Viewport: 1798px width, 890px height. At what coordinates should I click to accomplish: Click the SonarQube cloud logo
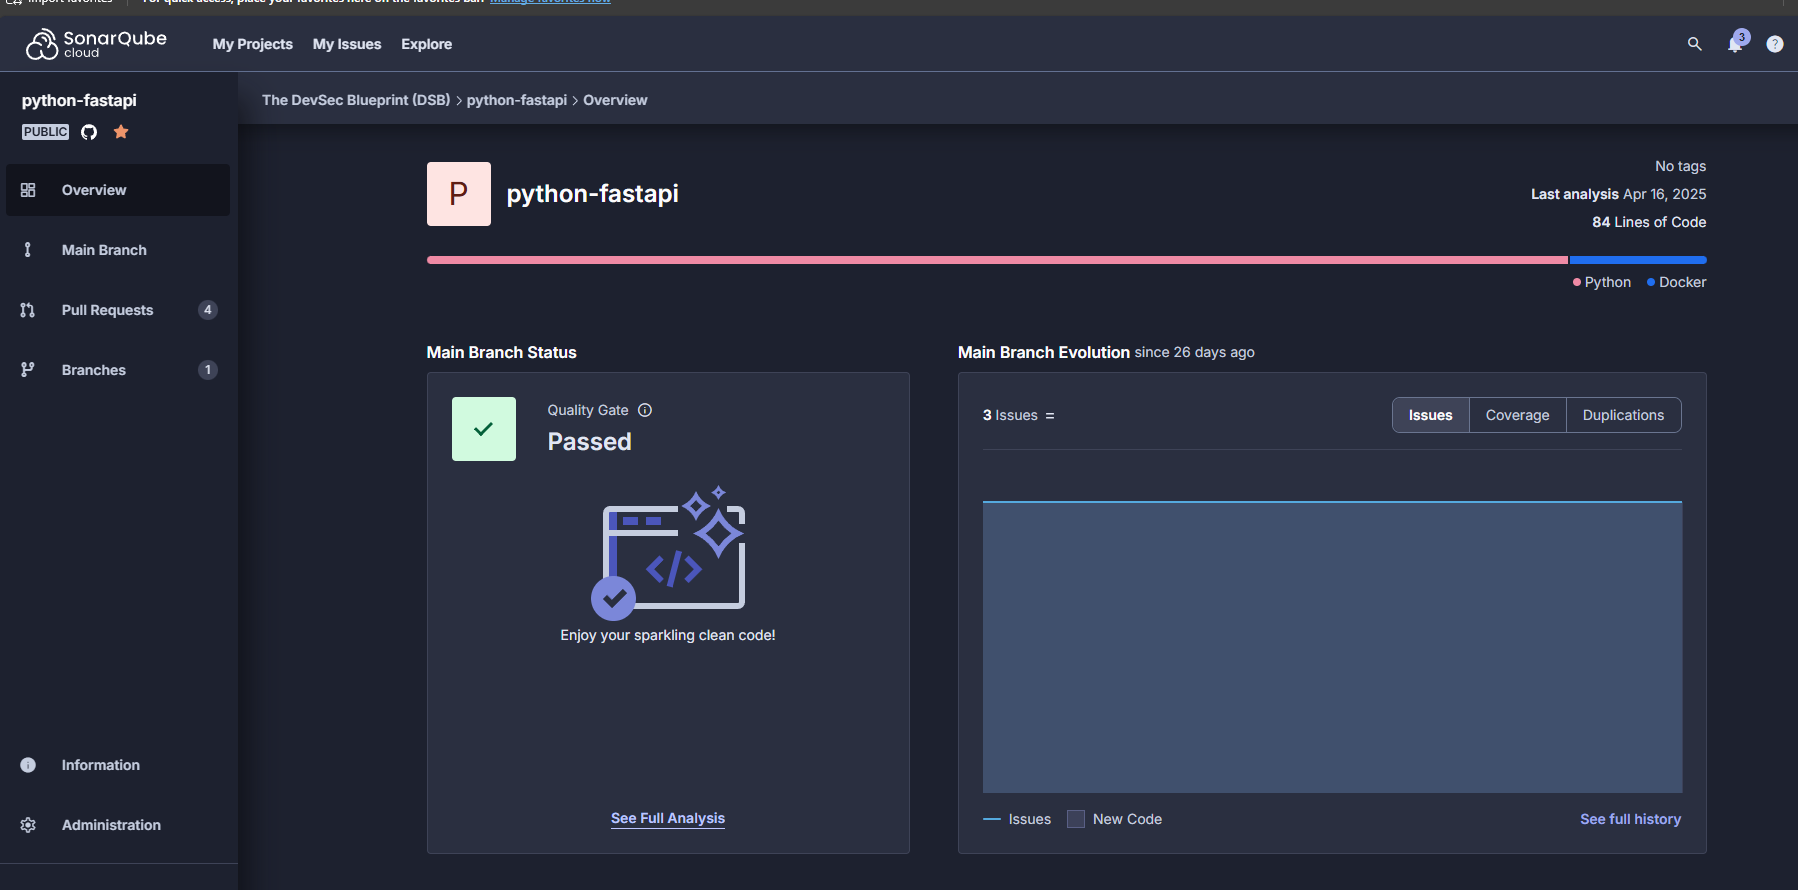click(x=96, y=44)
